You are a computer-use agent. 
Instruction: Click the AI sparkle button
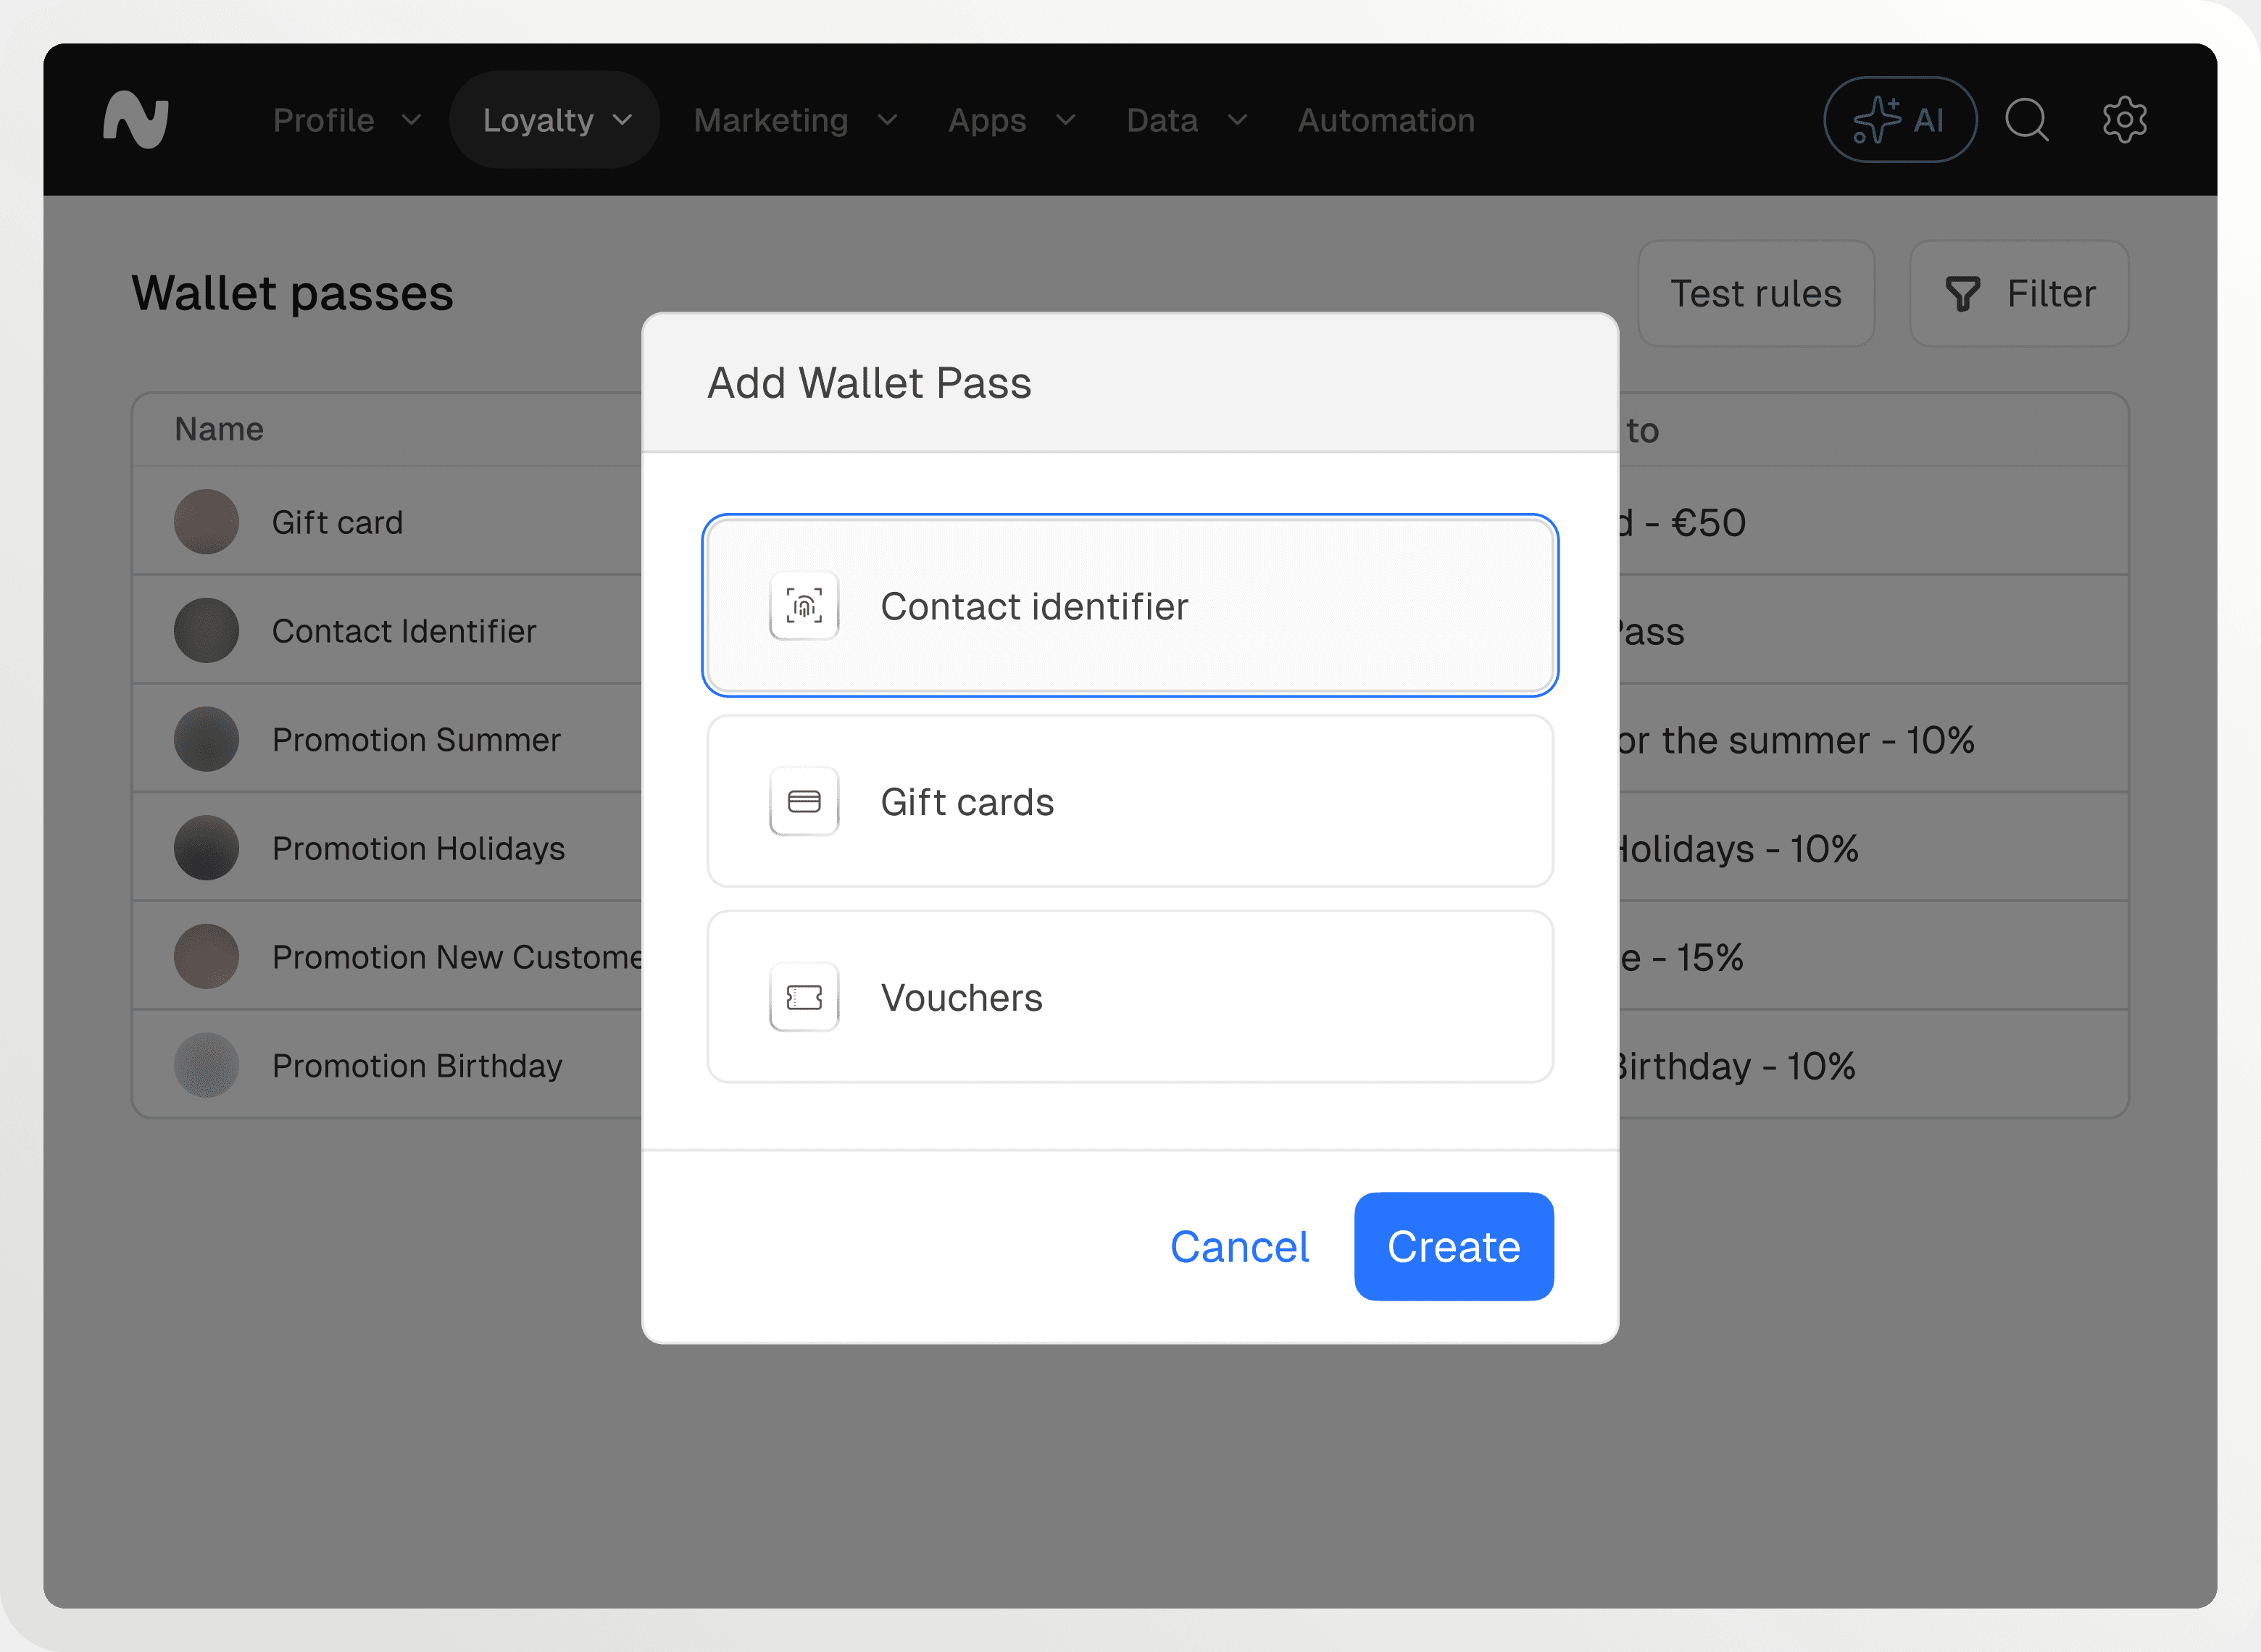click(x=1898, y=120)
